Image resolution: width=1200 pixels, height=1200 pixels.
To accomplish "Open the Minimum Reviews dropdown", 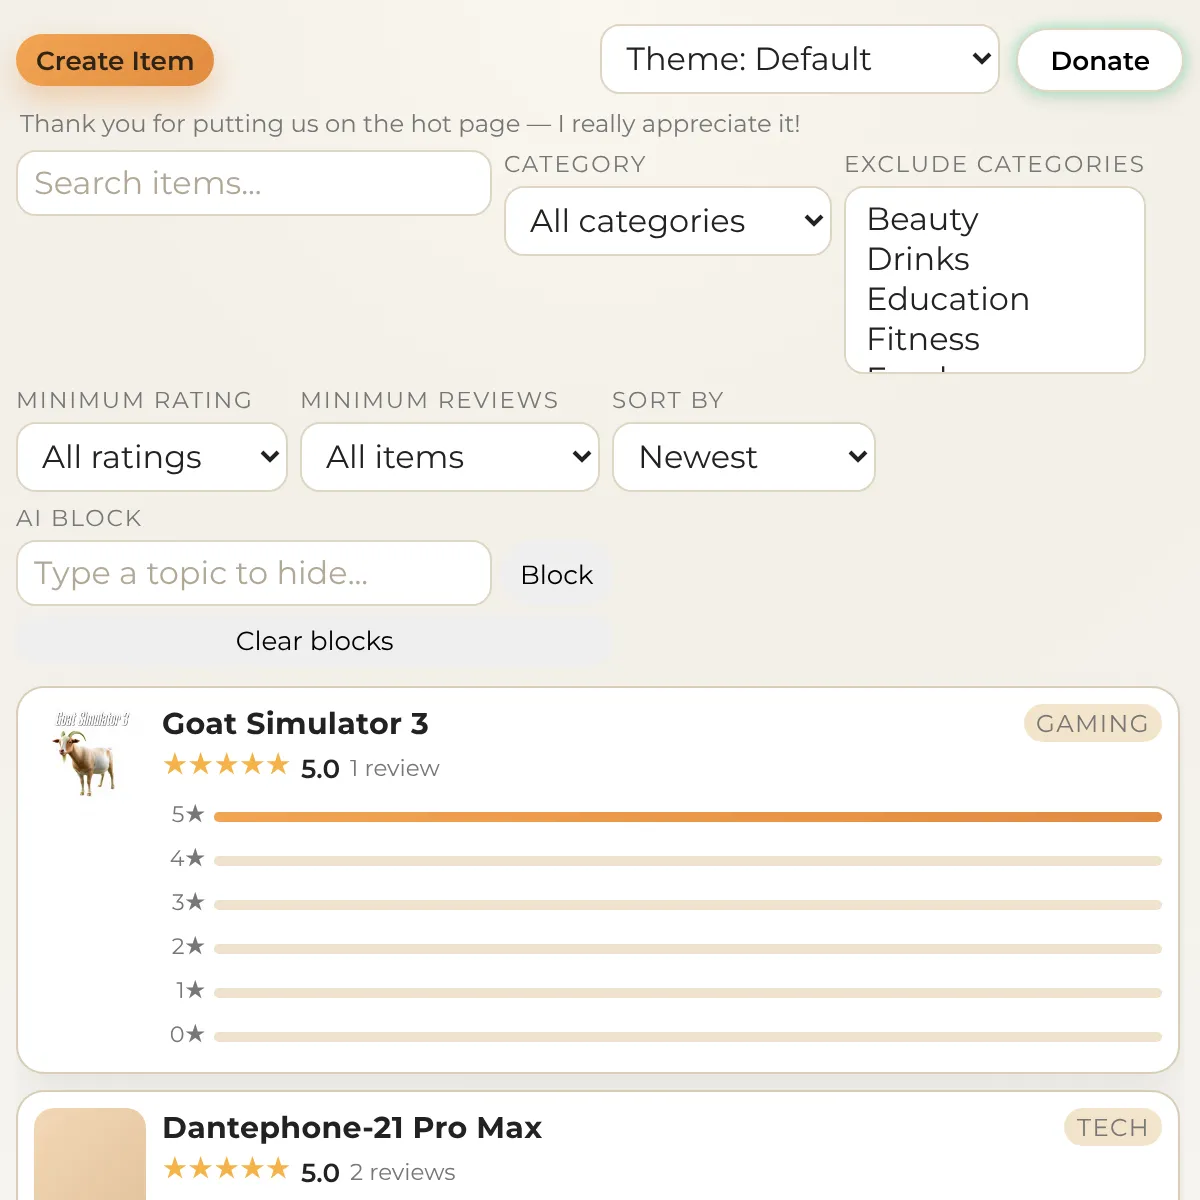I will pos(449,457).
